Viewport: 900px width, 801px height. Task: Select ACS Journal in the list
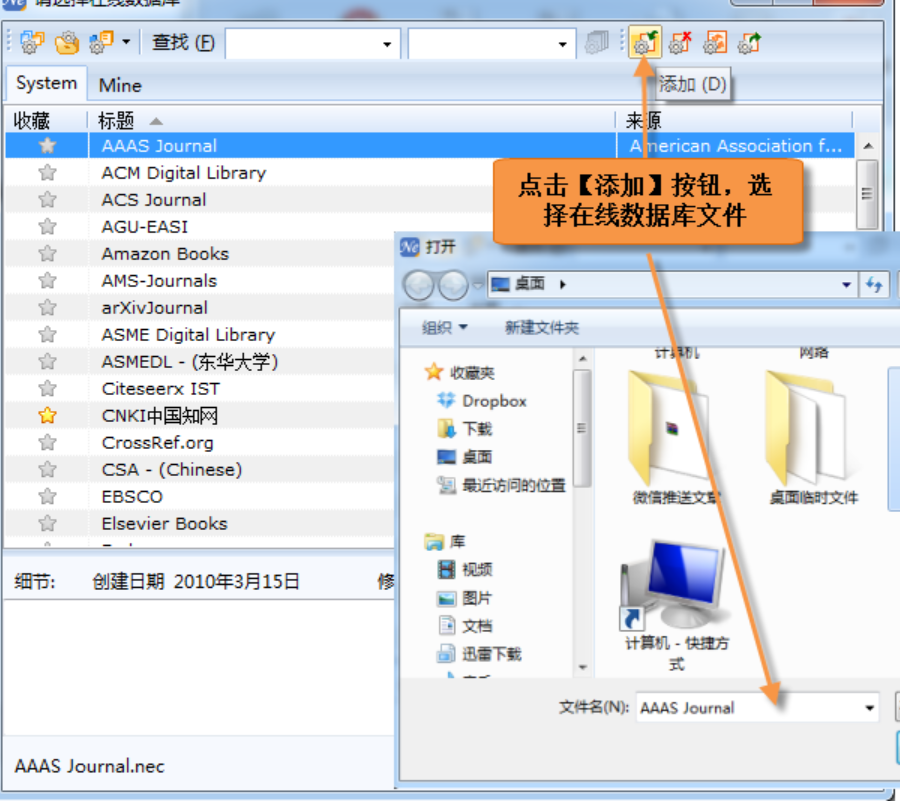154,200
